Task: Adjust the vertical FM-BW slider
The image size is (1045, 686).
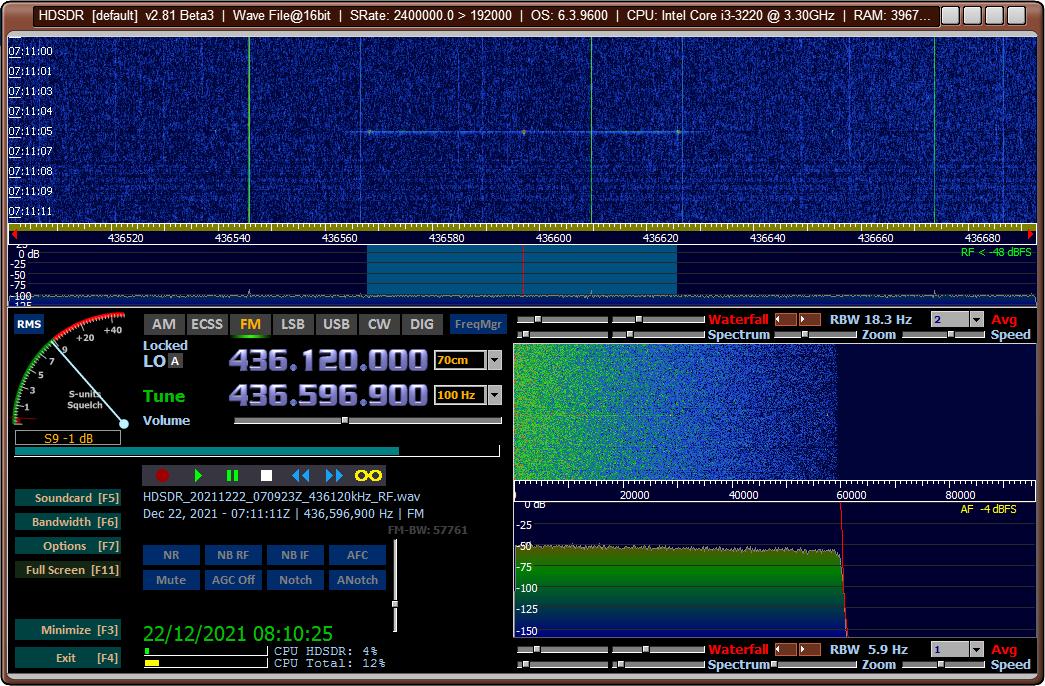Action: (x=395, y=585)
